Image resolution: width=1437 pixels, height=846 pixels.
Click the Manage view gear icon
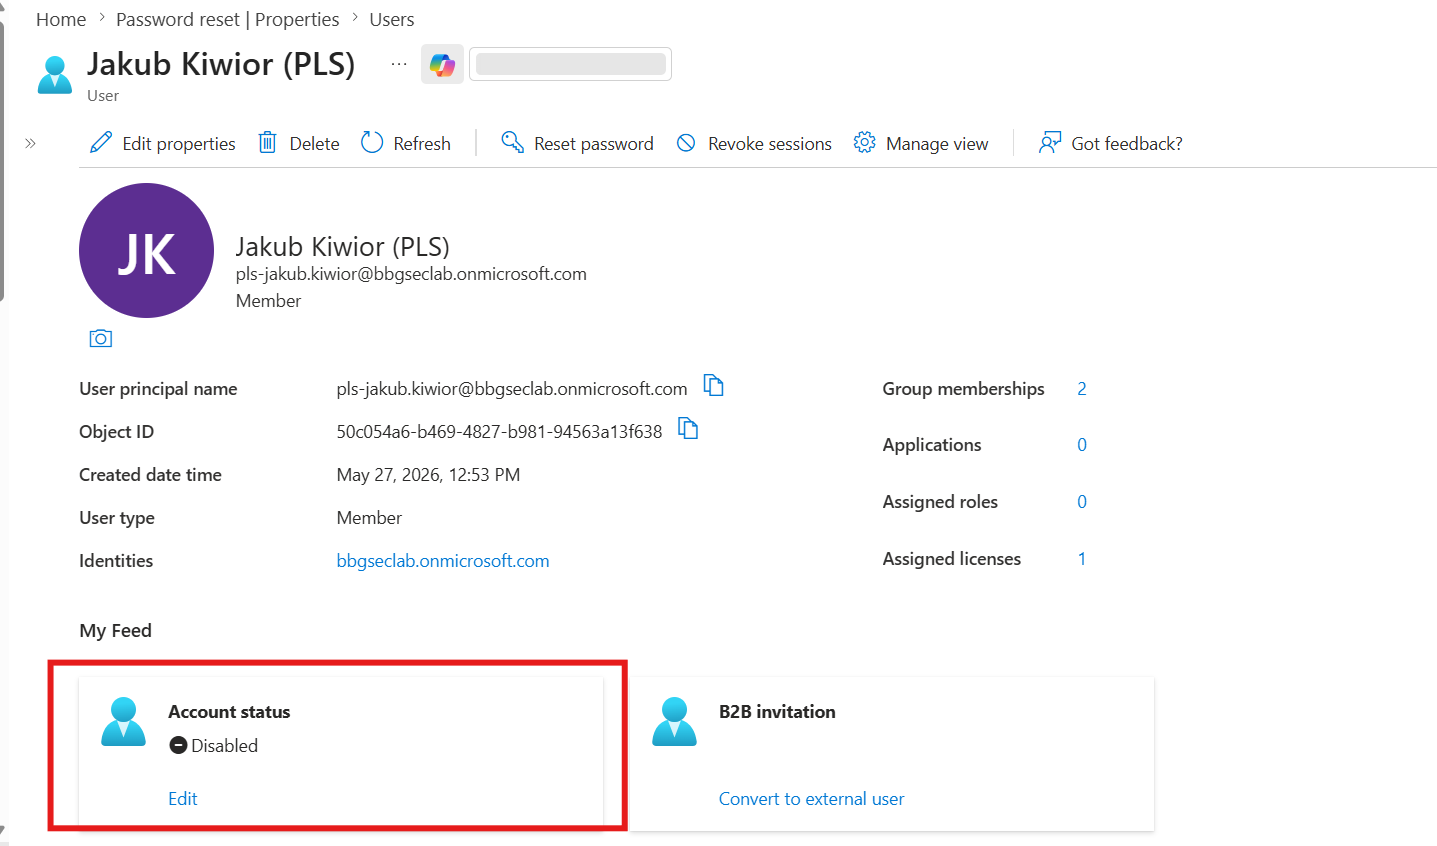pyautogui.click(x=864, y=143)
